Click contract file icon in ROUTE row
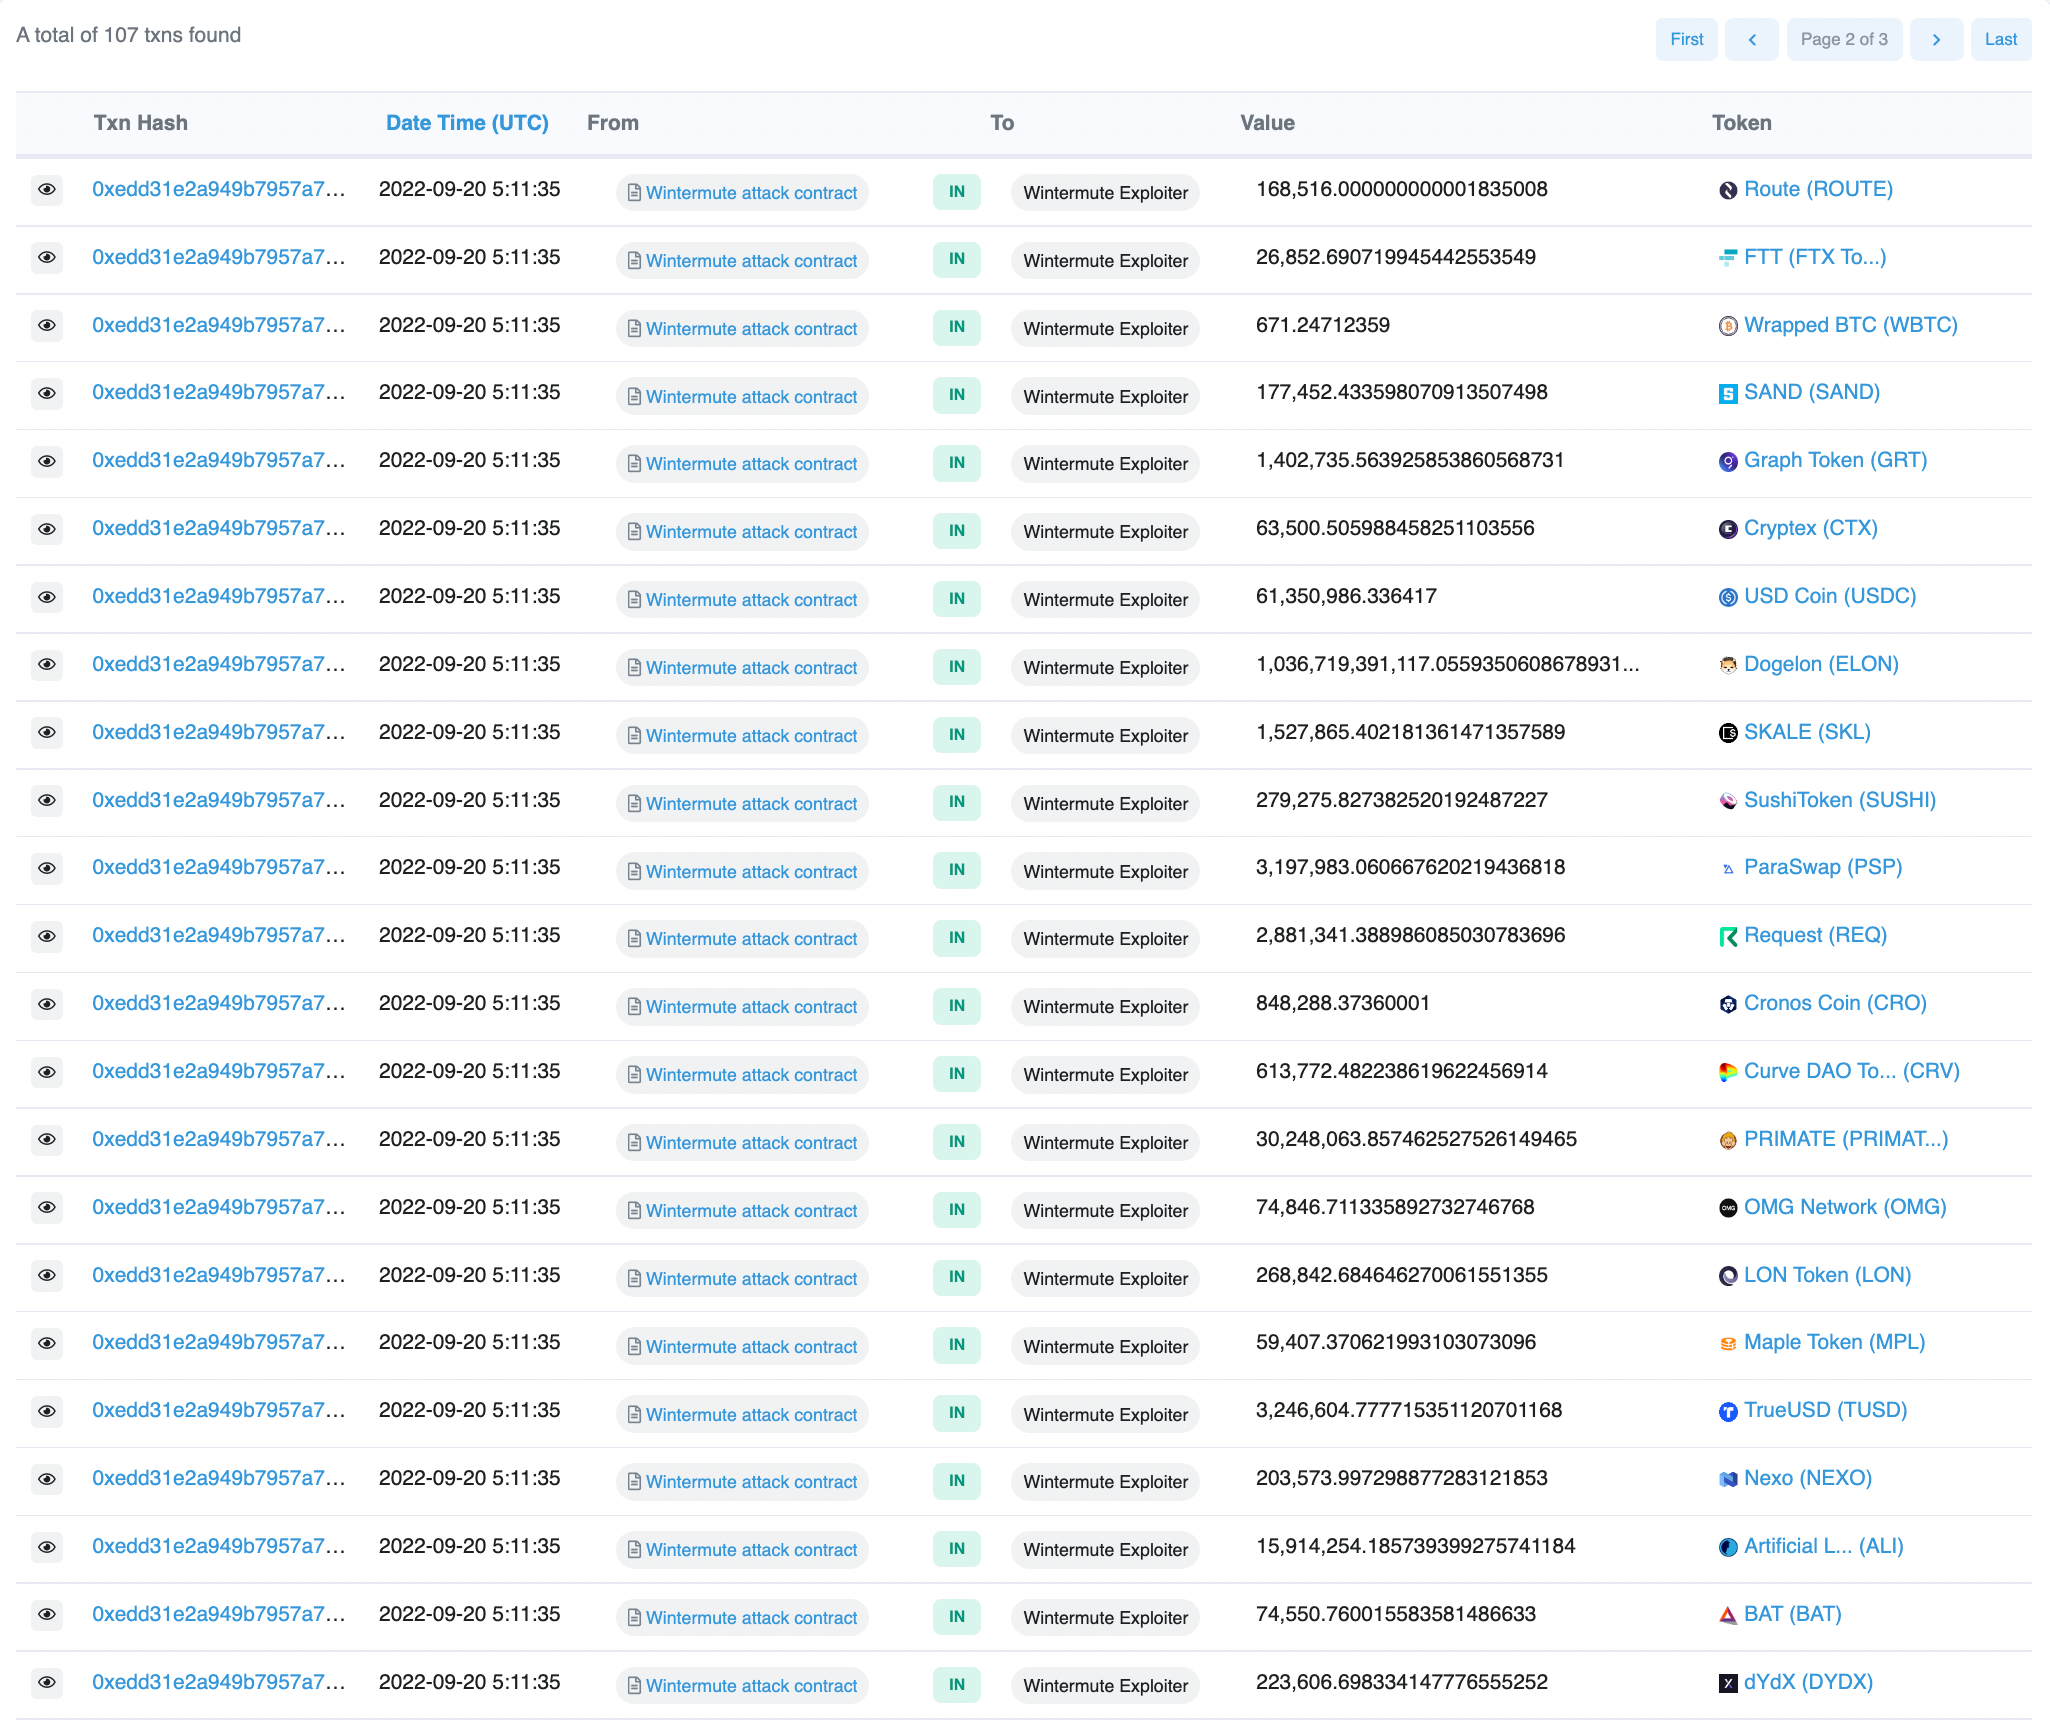Viewport: 2050px width, 1722px height. (x=634, y=192)
